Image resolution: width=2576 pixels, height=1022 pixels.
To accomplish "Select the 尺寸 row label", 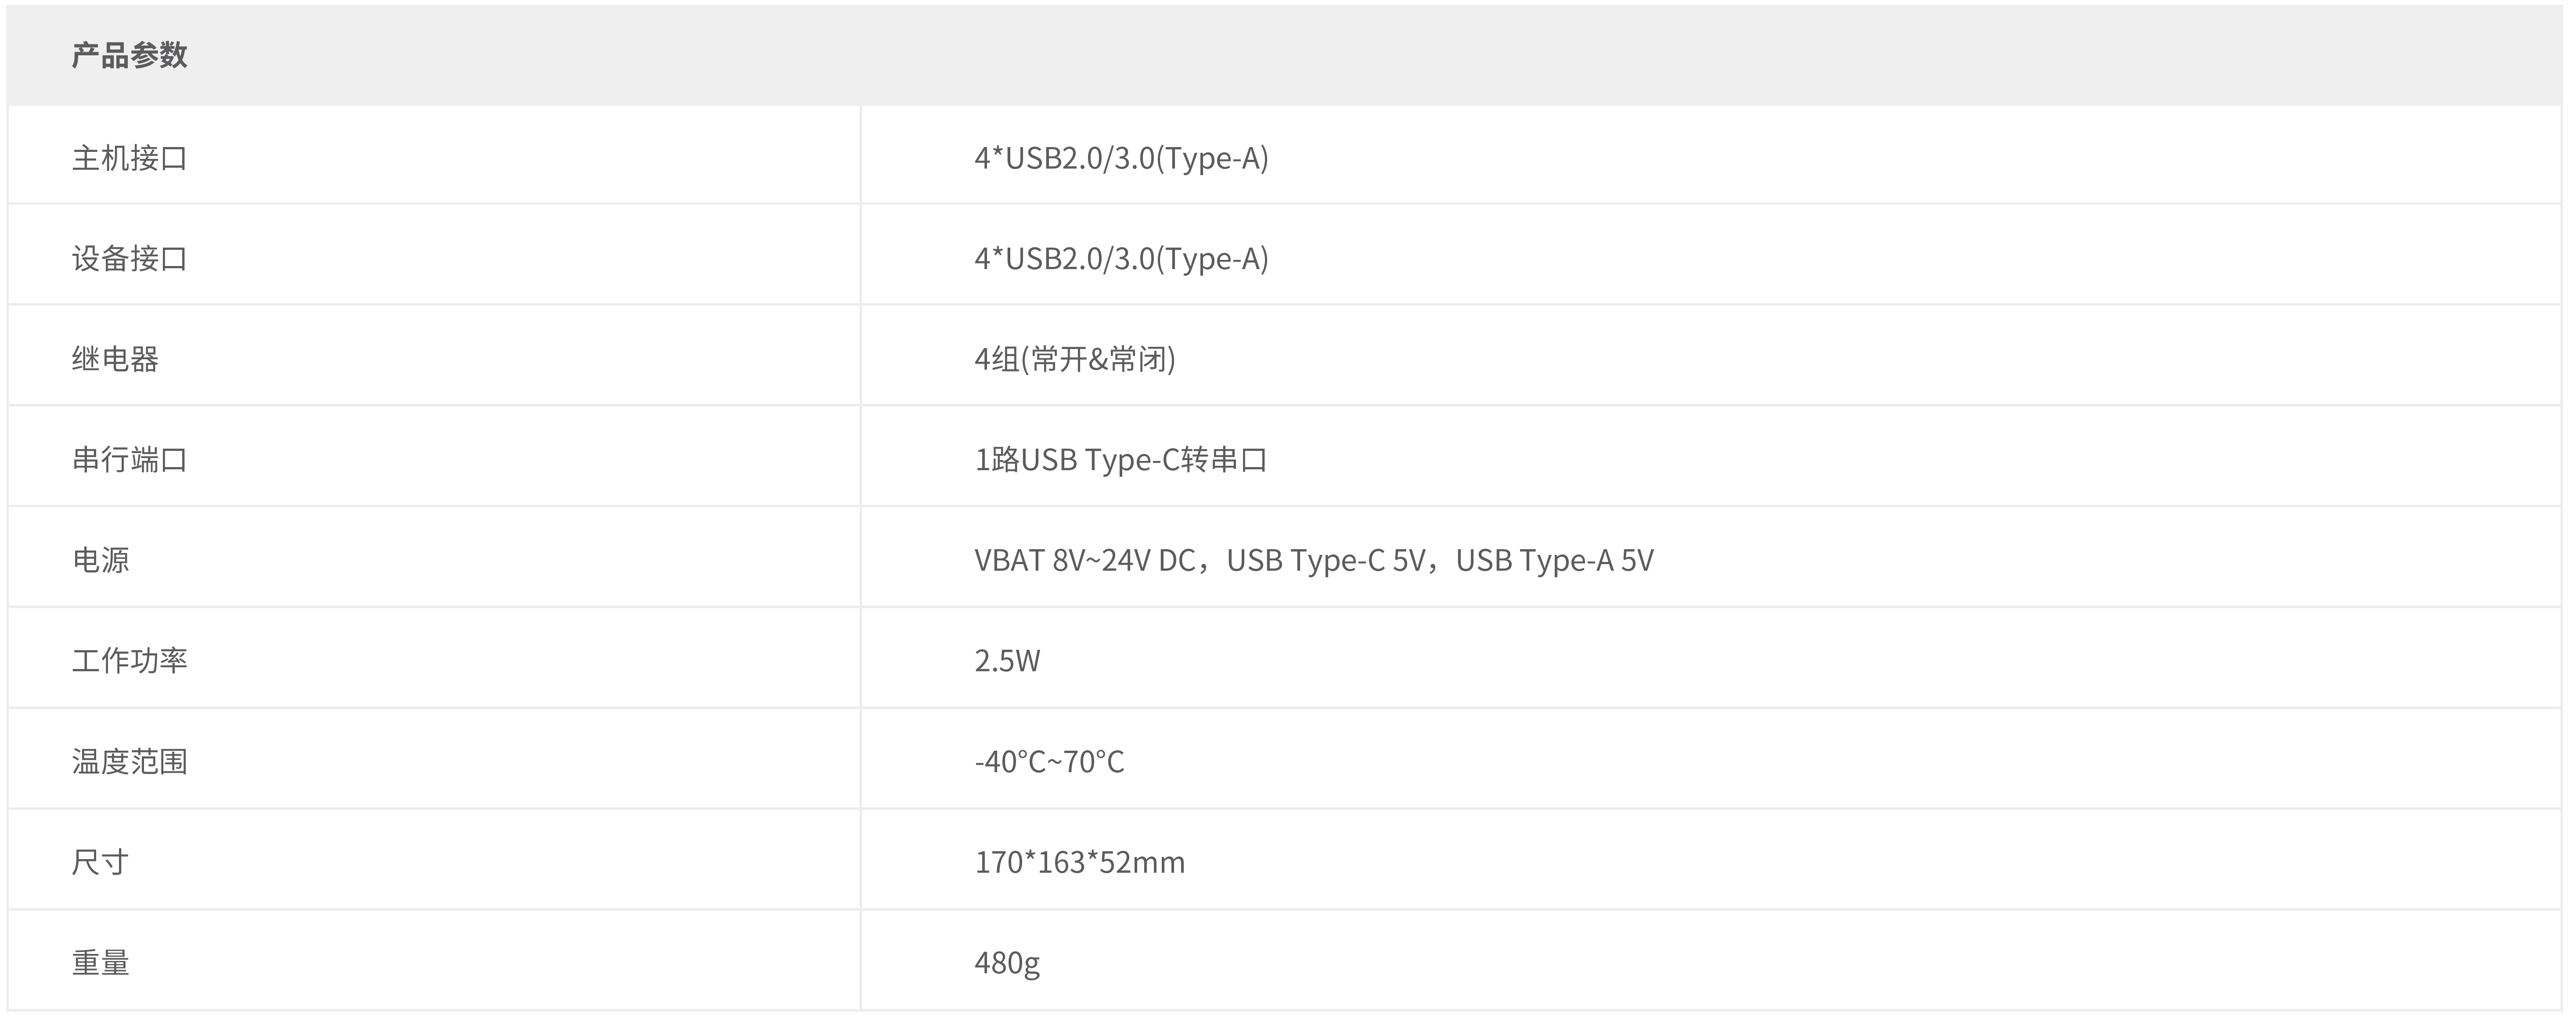I will tap(100, 862).
